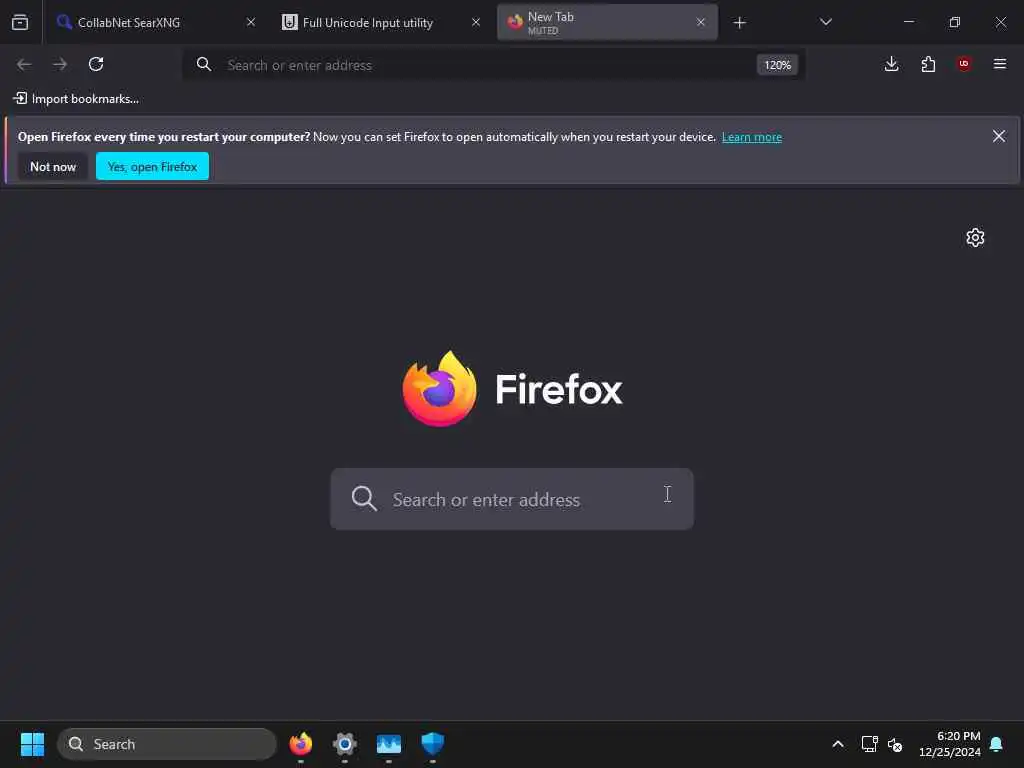This screenshot has height=768, width=1024.
Task: Select the New Tab tab
Action: [x=607, y=22]
